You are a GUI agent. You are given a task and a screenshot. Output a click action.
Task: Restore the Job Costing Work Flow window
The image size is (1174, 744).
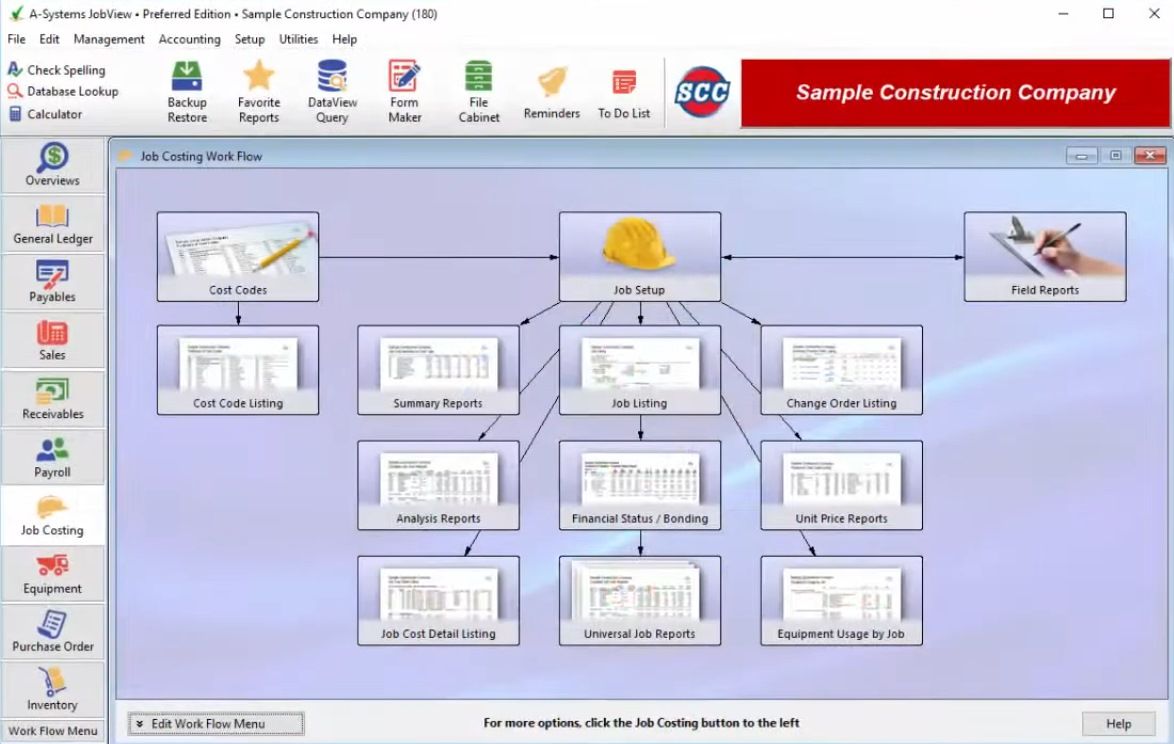(1116, 156)
